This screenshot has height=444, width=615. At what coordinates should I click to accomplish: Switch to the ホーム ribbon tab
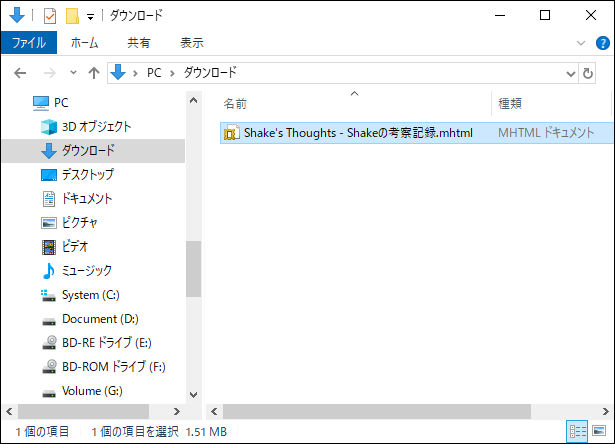[84, 42]
